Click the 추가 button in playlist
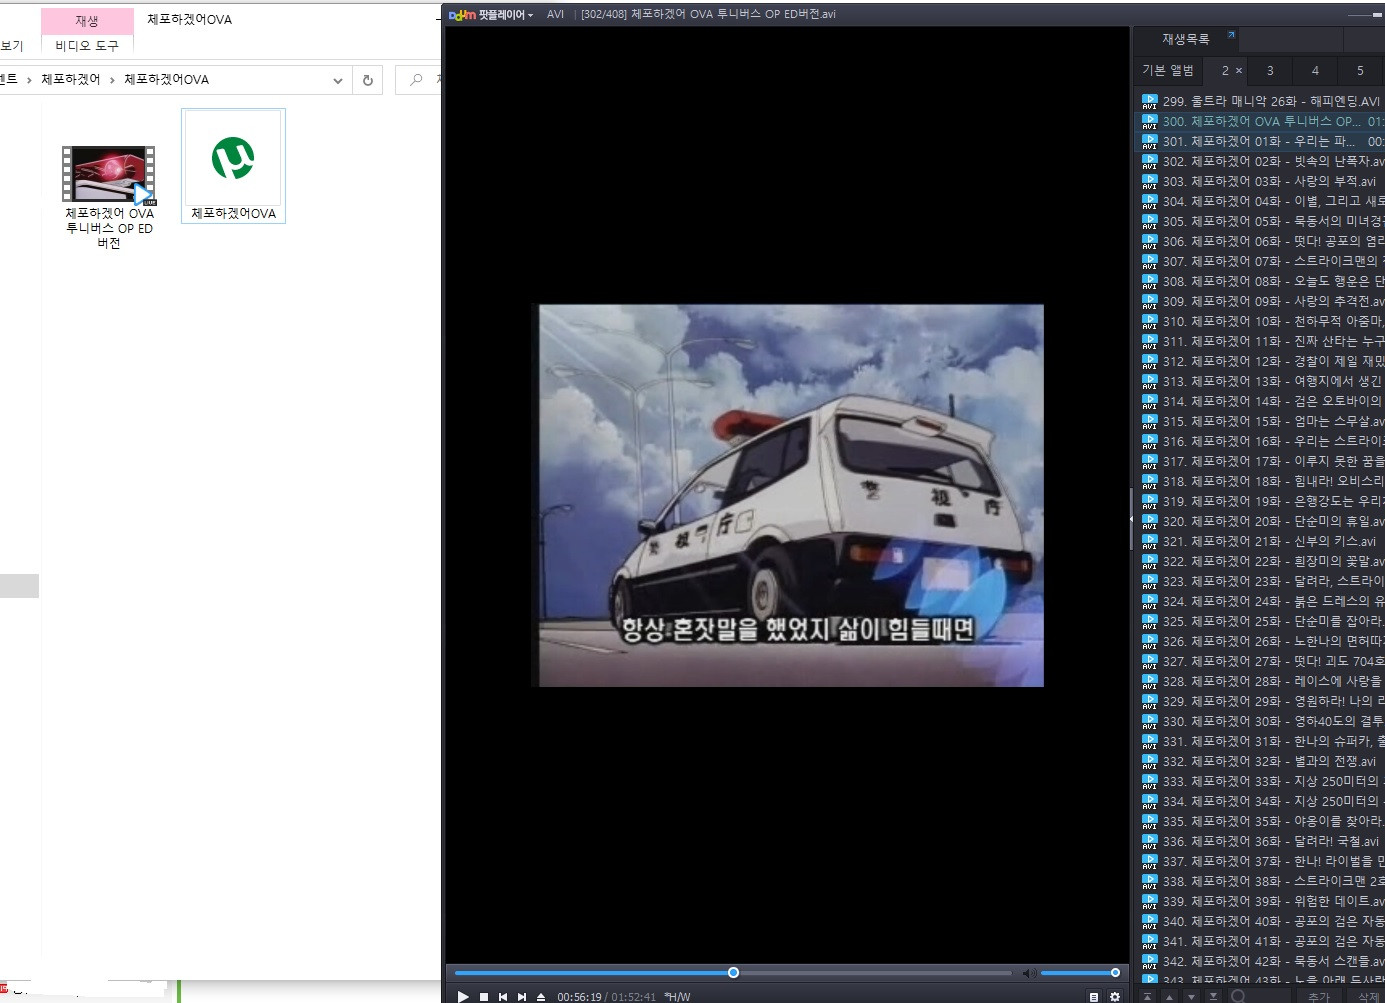 tap(1319, 997)
